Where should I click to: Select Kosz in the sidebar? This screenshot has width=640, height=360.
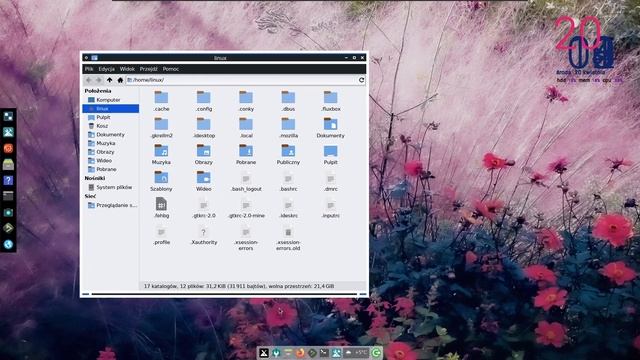(x=111, y=126)
